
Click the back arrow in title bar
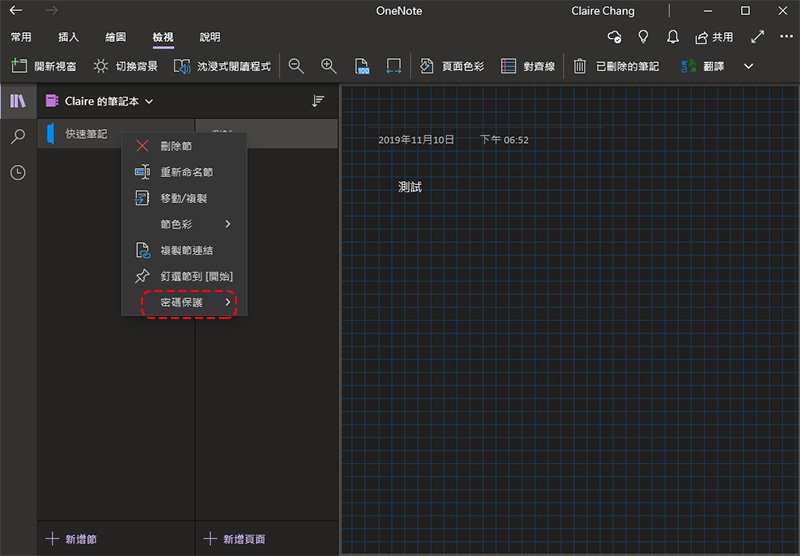point(16,10)
